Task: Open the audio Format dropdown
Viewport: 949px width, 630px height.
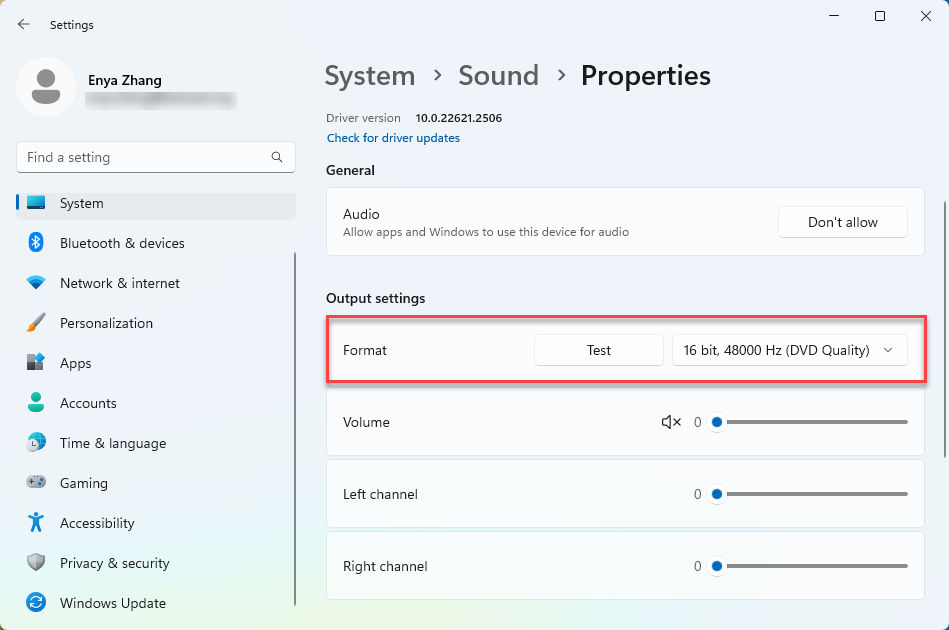Action: pos(789,350)
